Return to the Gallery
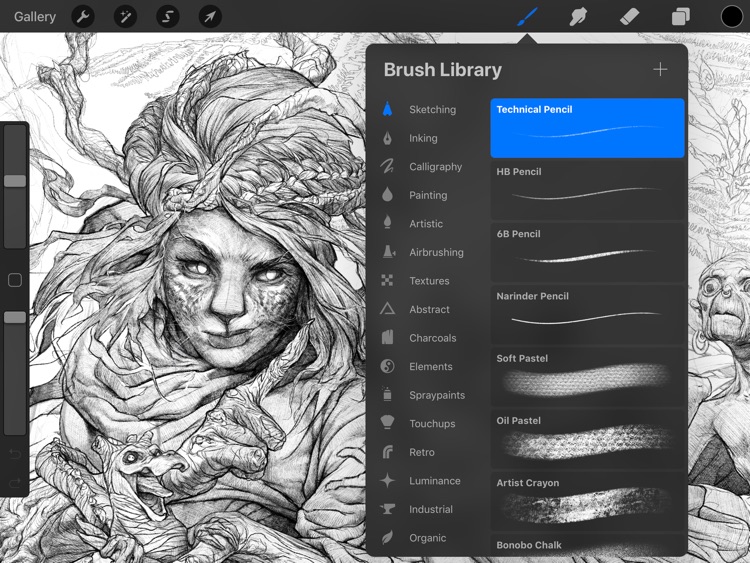Image resolution: width=750 pixels, height=563 pixels. point(35,17)
